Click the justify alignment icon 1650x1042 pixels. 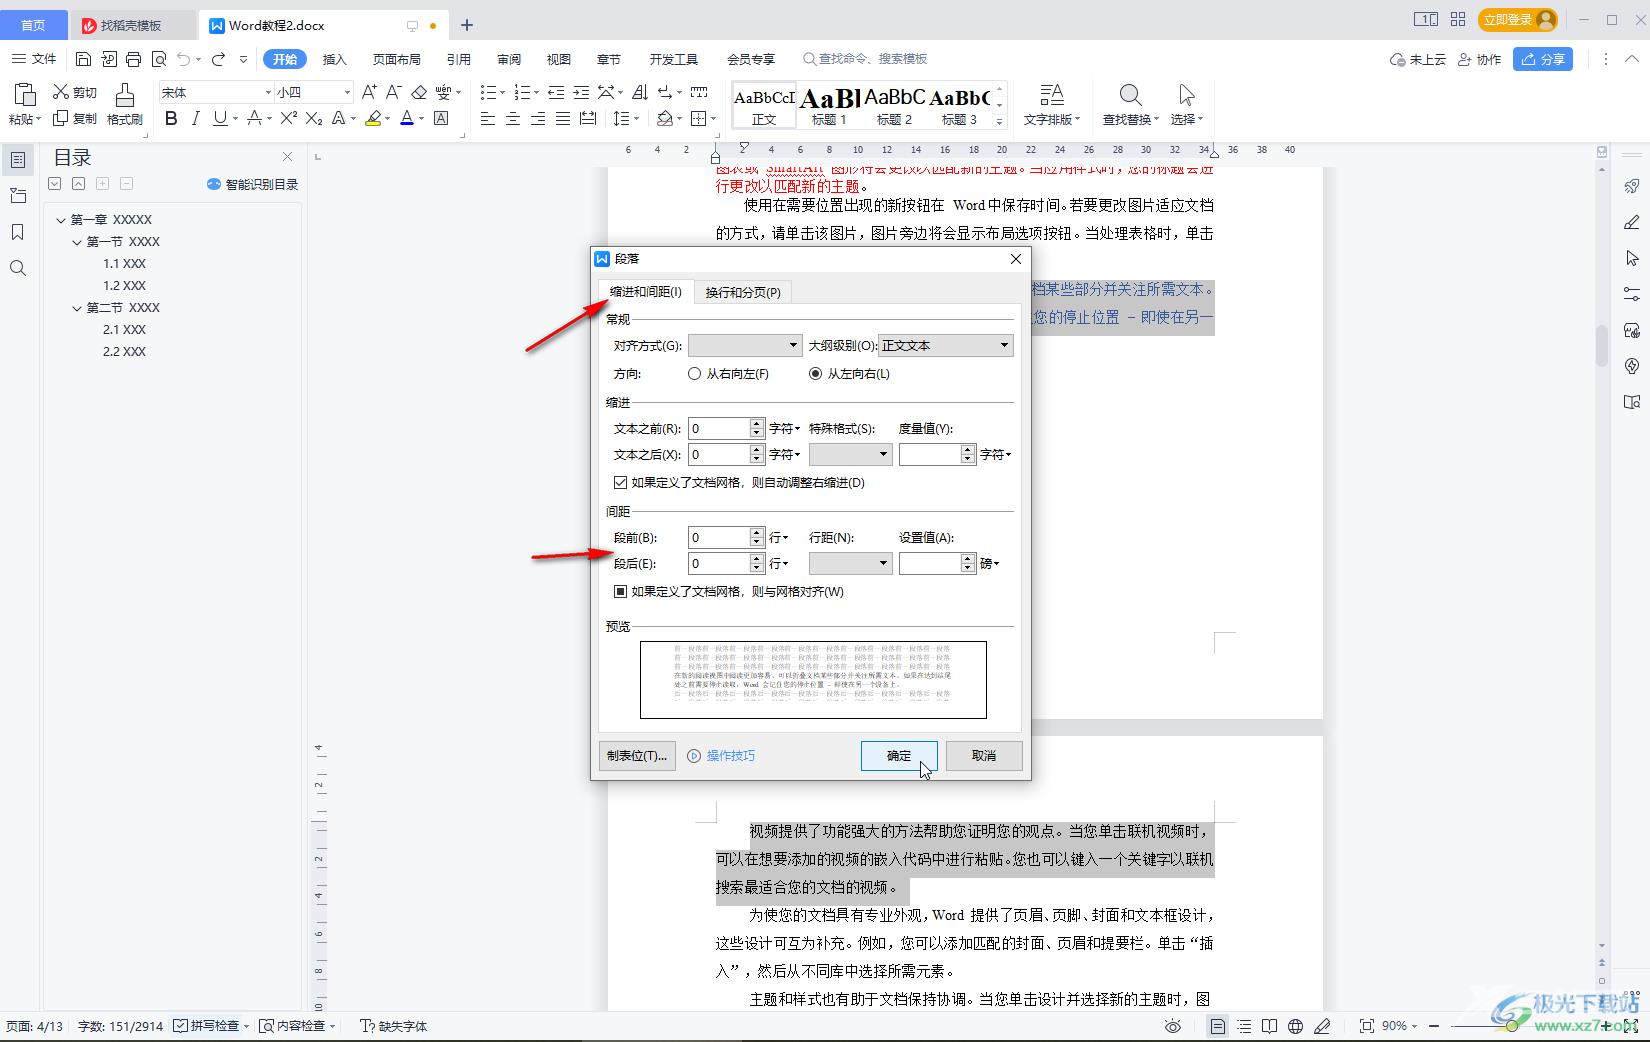(563, 119)
